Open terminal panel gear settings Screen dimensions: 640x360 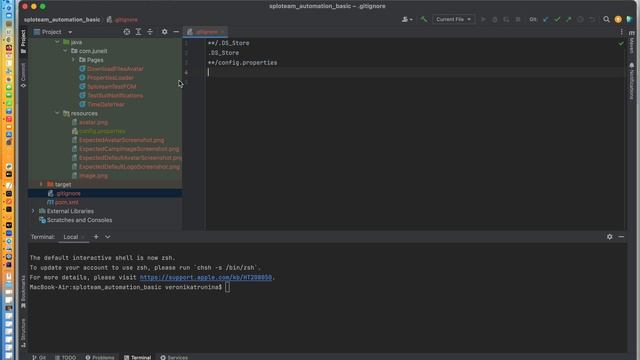tap(609, 237)
